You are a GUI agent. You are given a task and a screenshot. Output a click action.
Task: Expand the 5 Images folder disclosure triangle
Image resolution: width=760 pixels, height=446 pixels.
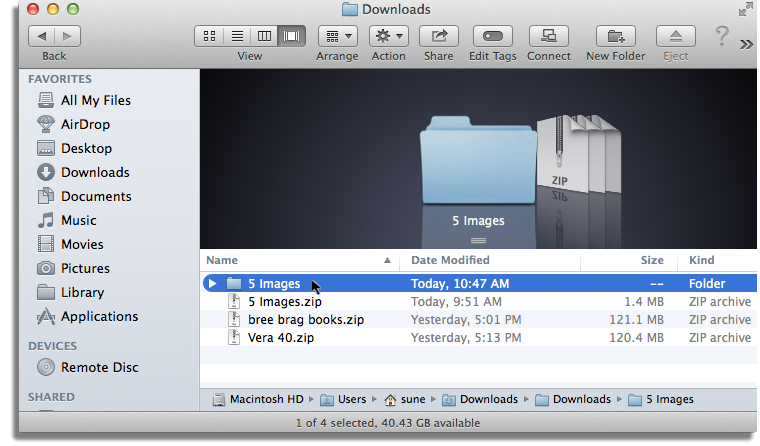pyautogui.click(x=212, y=283)
